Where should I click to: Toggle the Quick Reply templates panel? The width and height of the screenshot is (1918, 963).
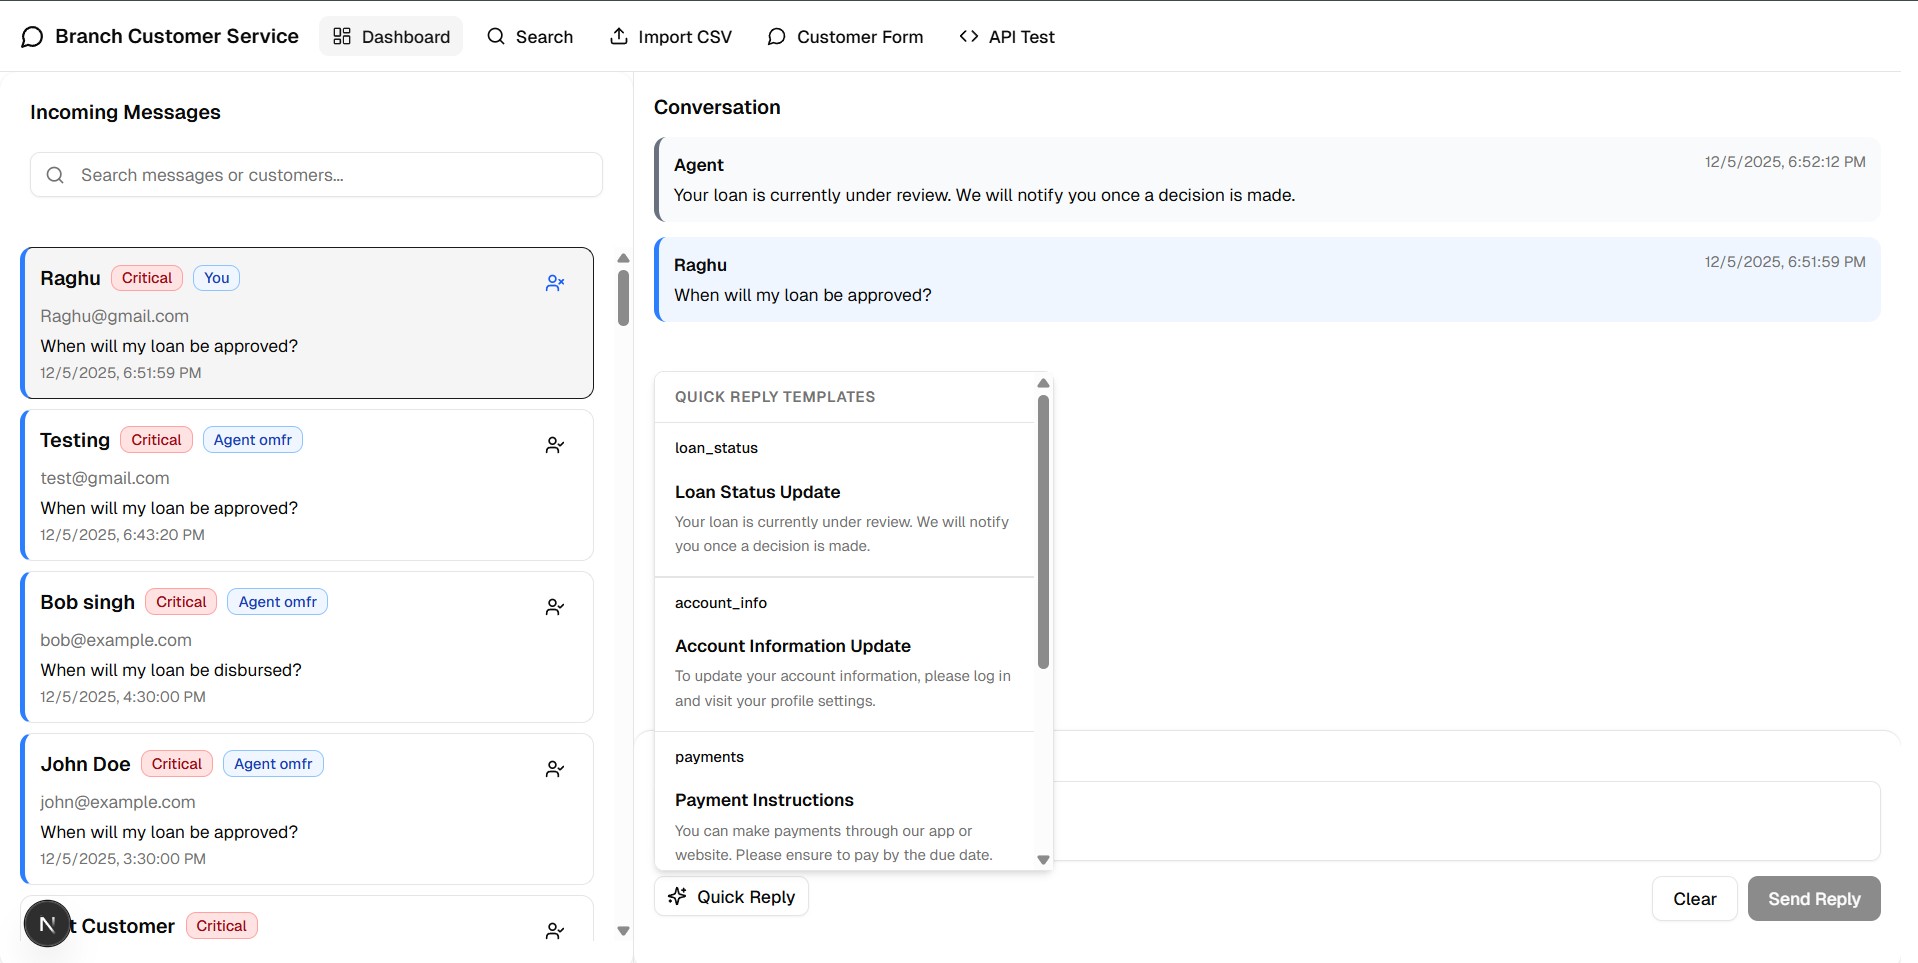coord(731,896)
